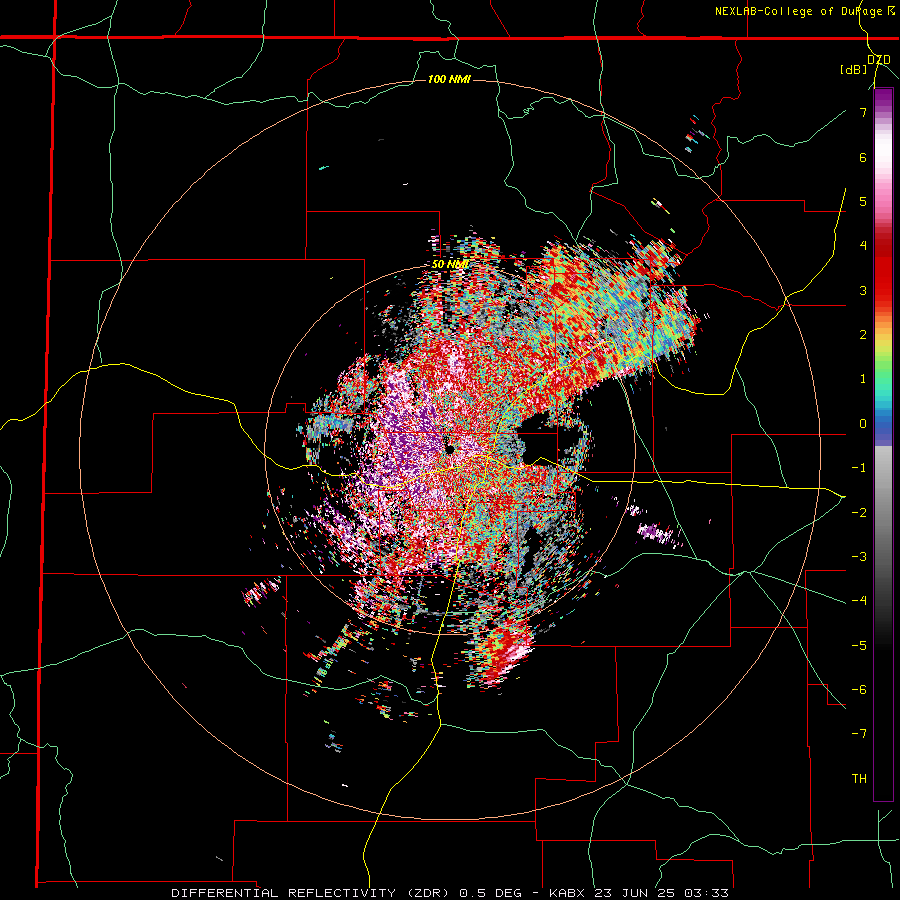Image resolution: width=900 pixels, height=900 pixels.
Task: Click the 7 value on color scale
Action: point(863,112)
